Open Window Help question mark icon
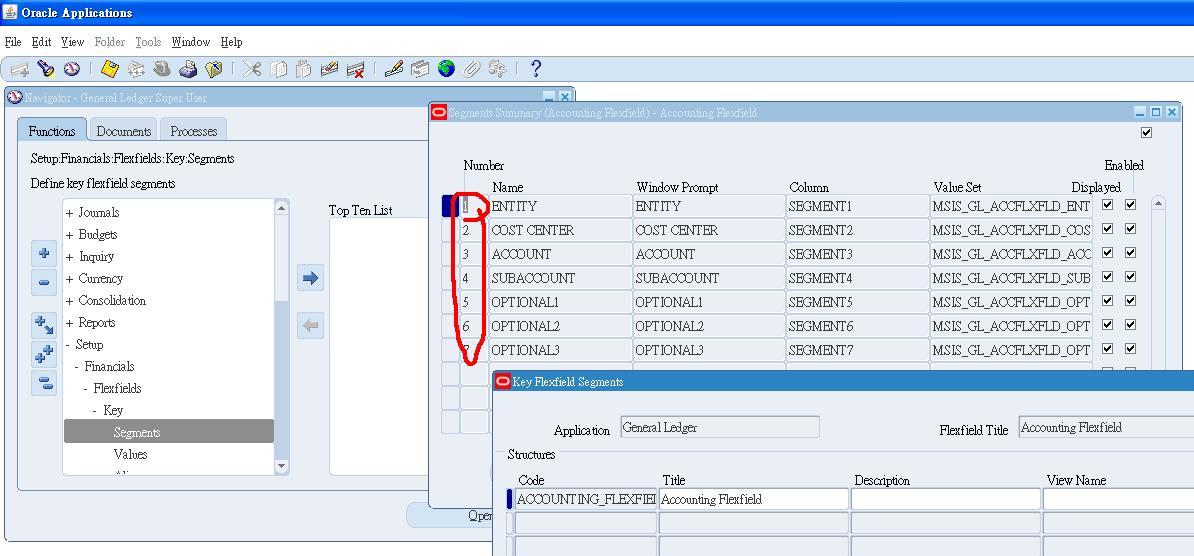The width and height of the screenshot is (1194, 556). [535, 69]
